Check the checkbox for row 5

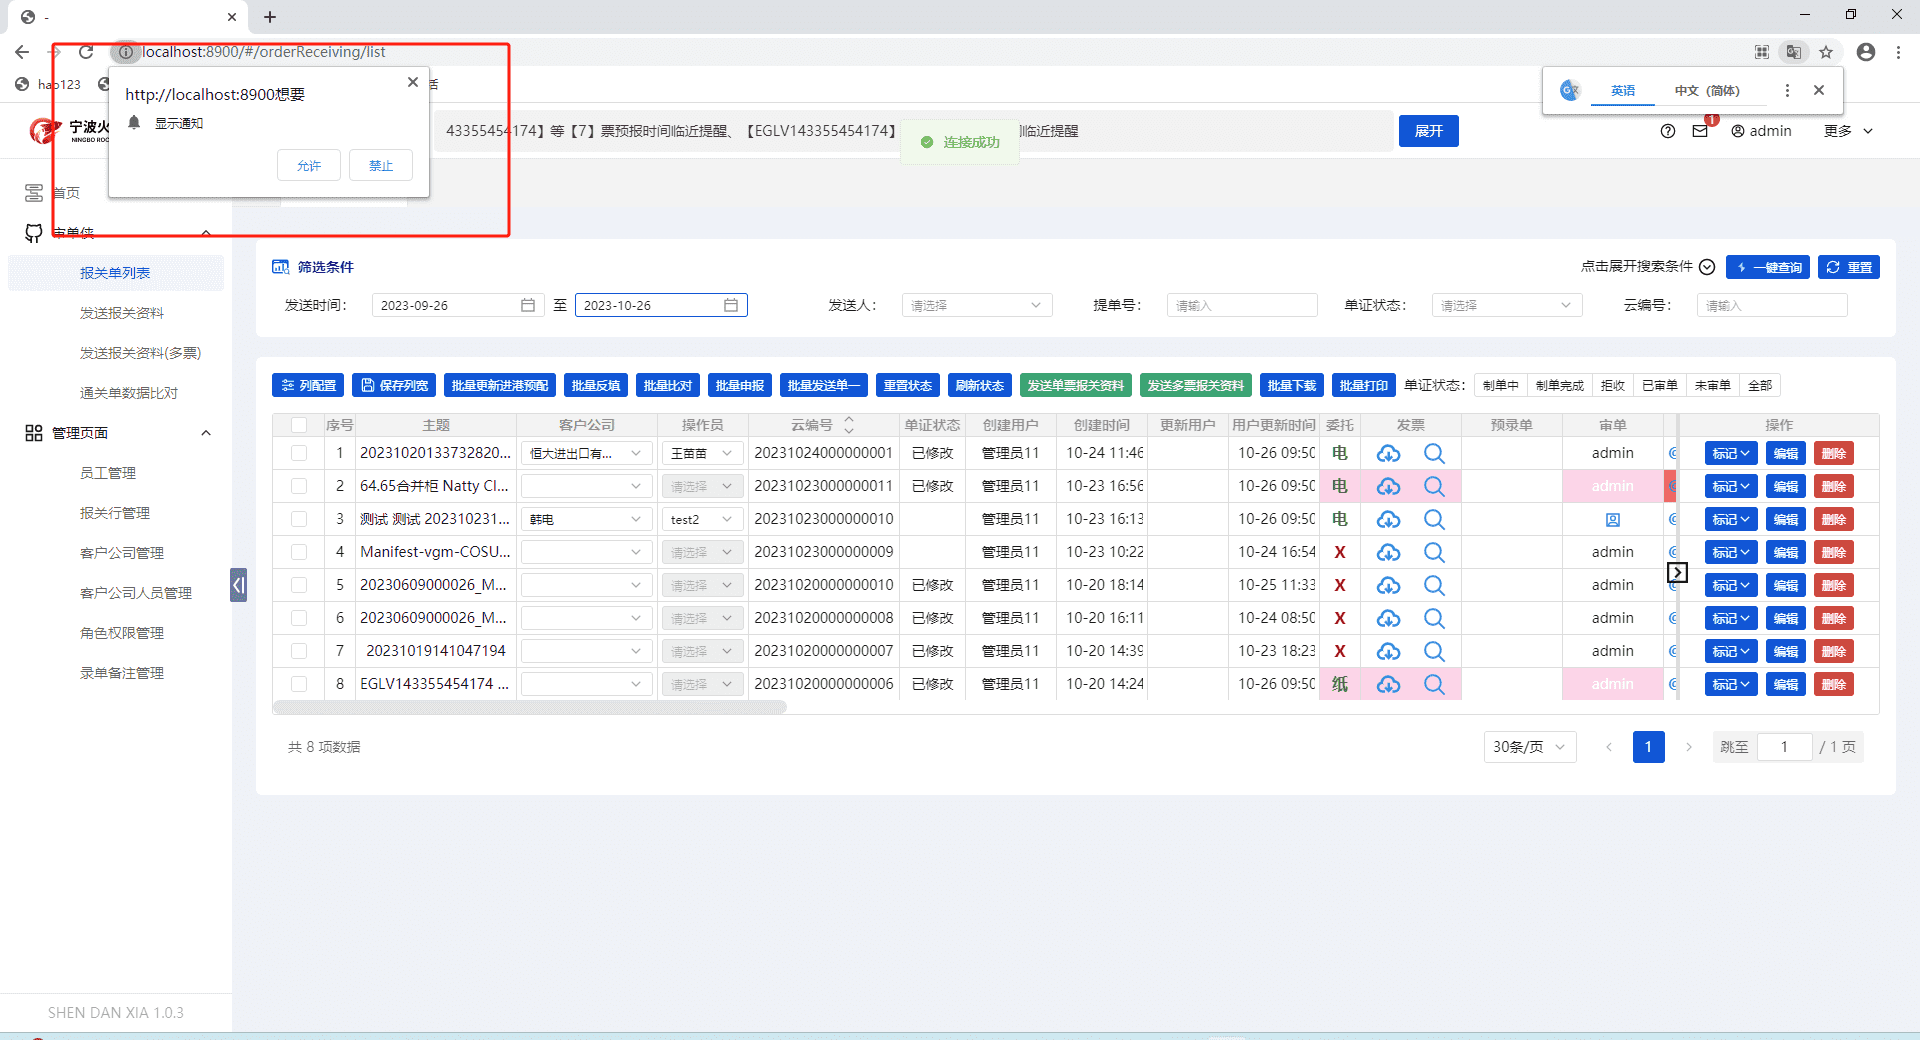coord(299,585)
